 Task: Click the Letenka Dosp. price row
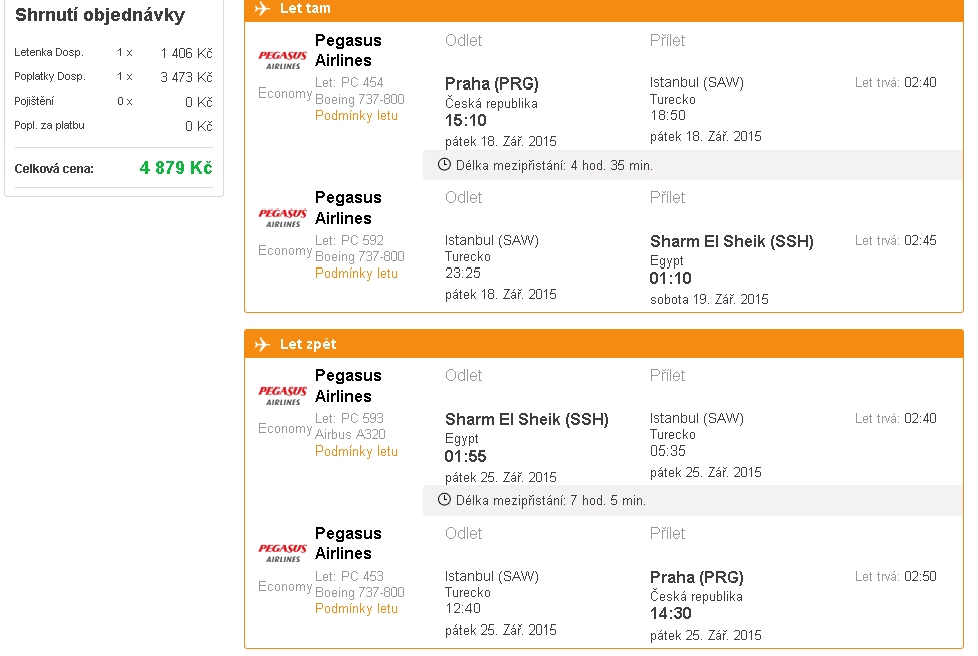[114, 53]
